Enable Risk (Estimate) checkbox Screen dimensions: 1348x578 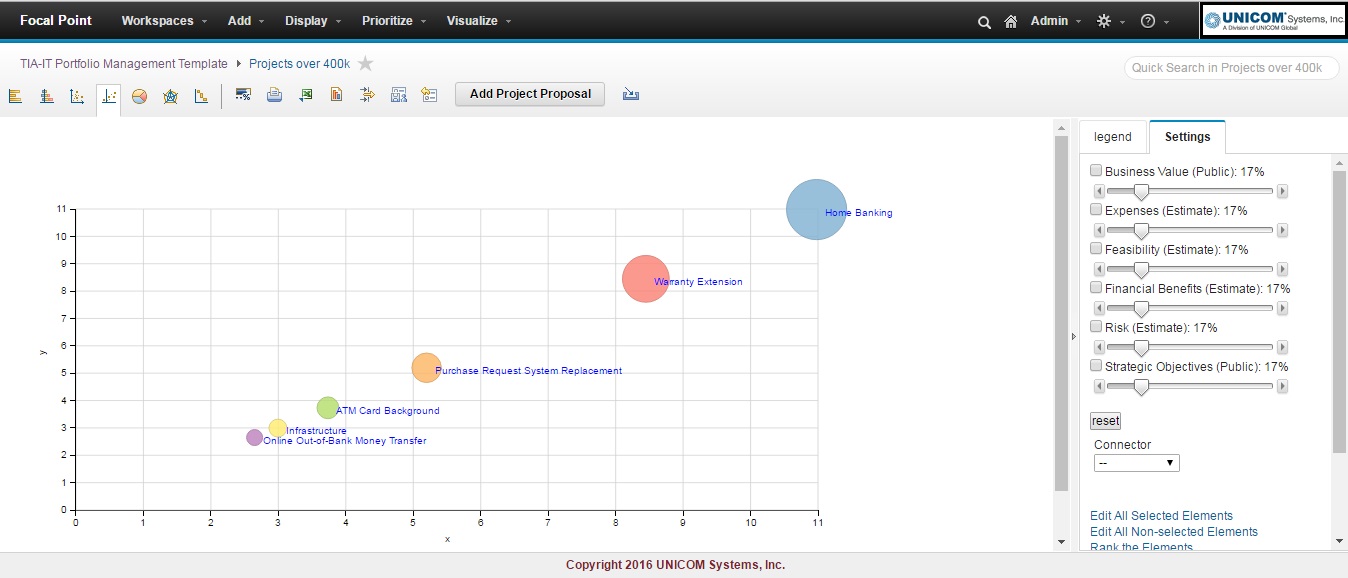click(1096, 327)
